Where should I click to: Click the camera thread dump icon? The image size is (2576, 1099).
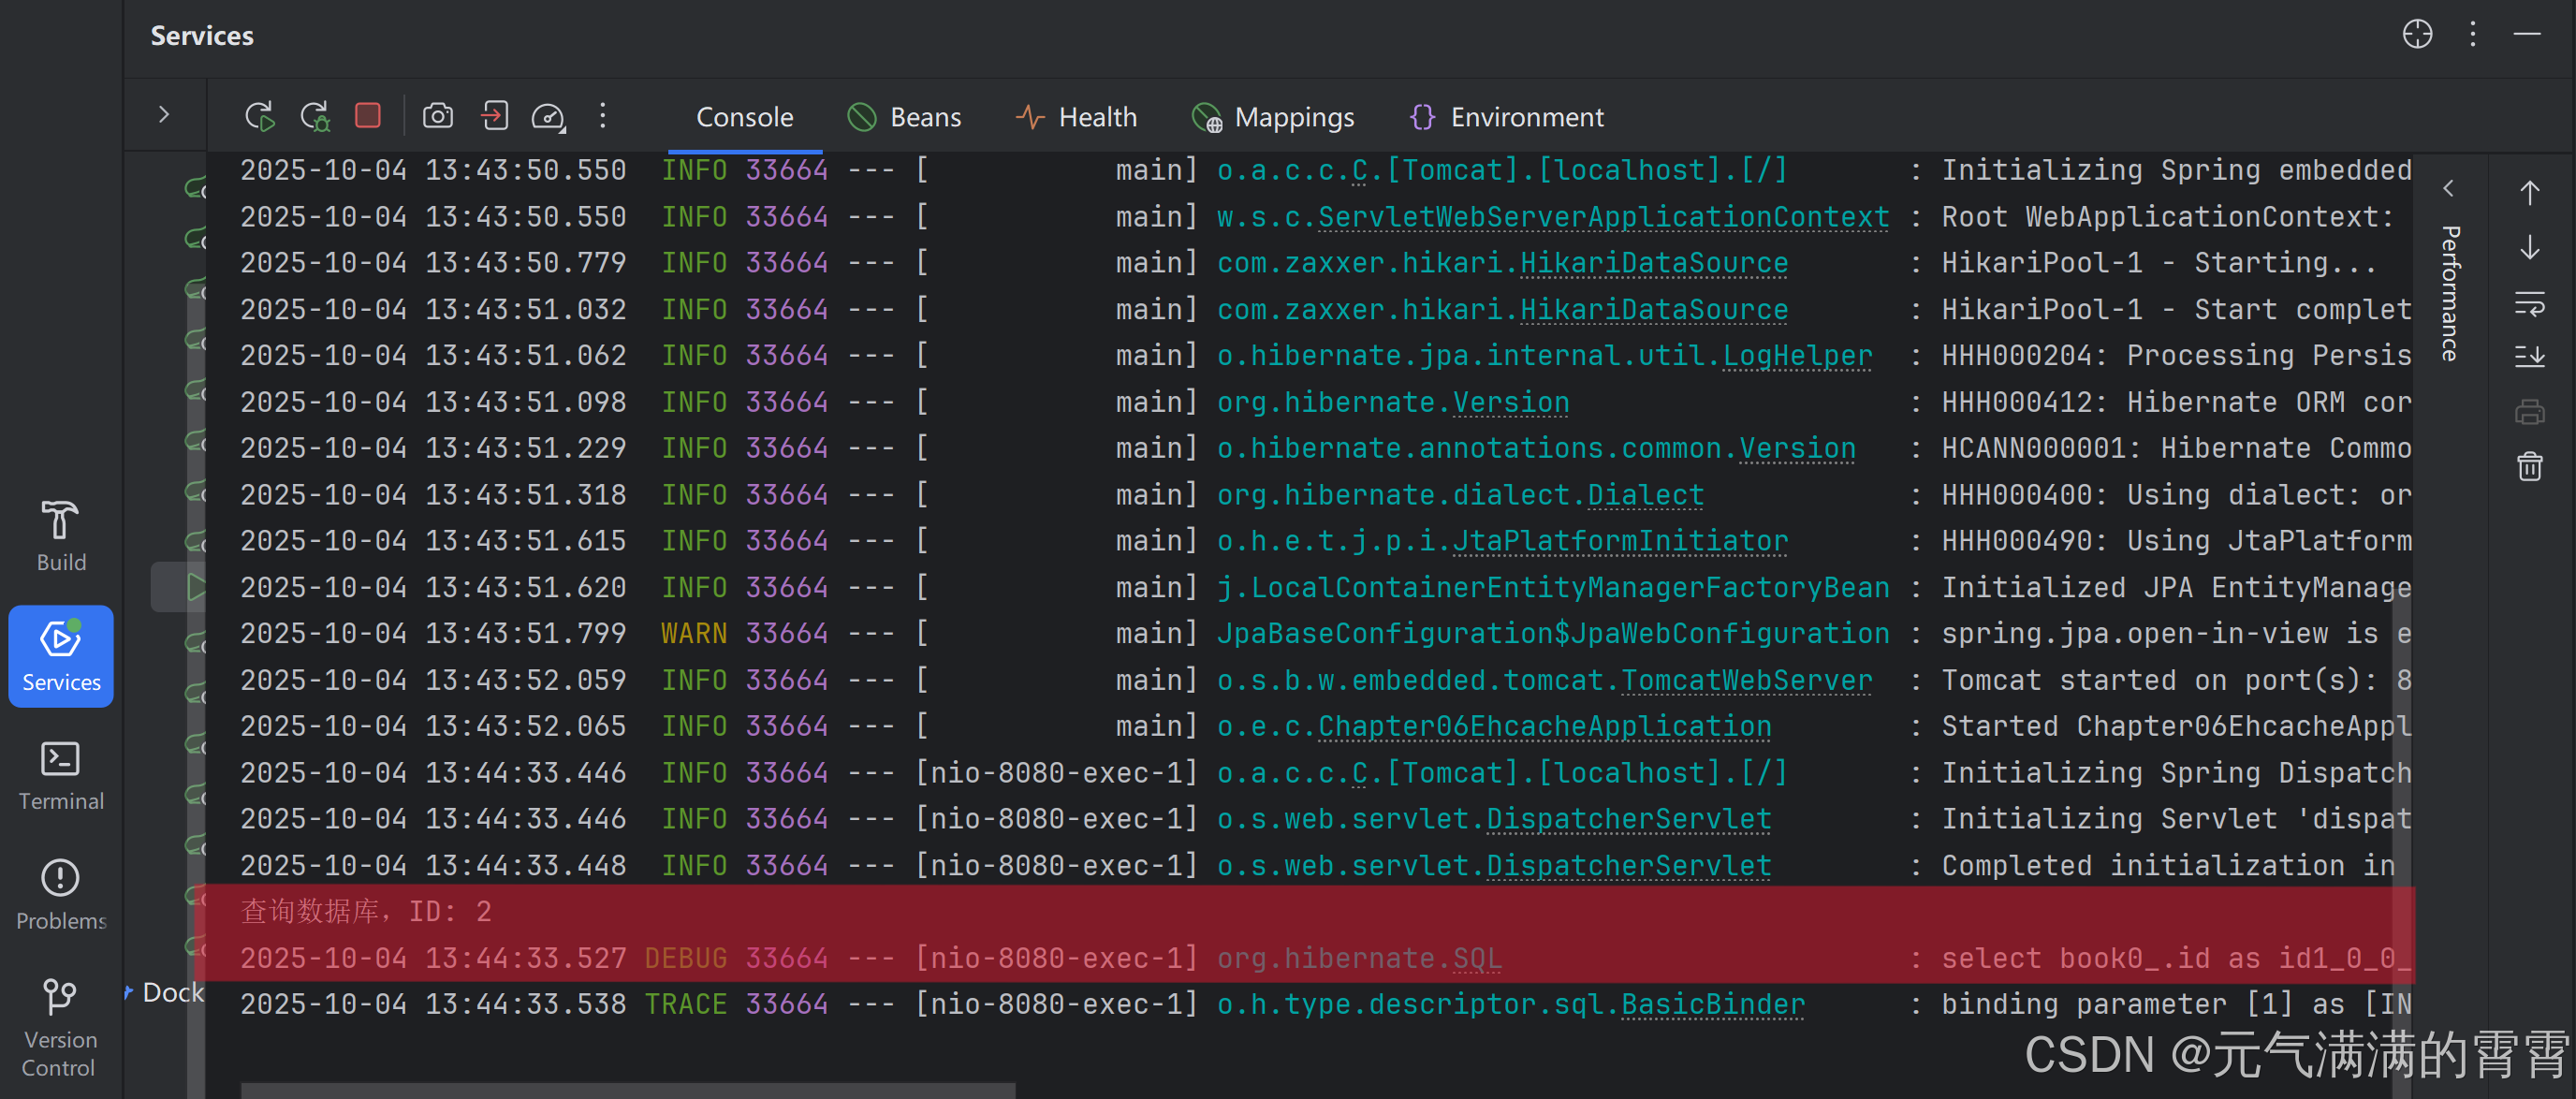tap(437, 116)
